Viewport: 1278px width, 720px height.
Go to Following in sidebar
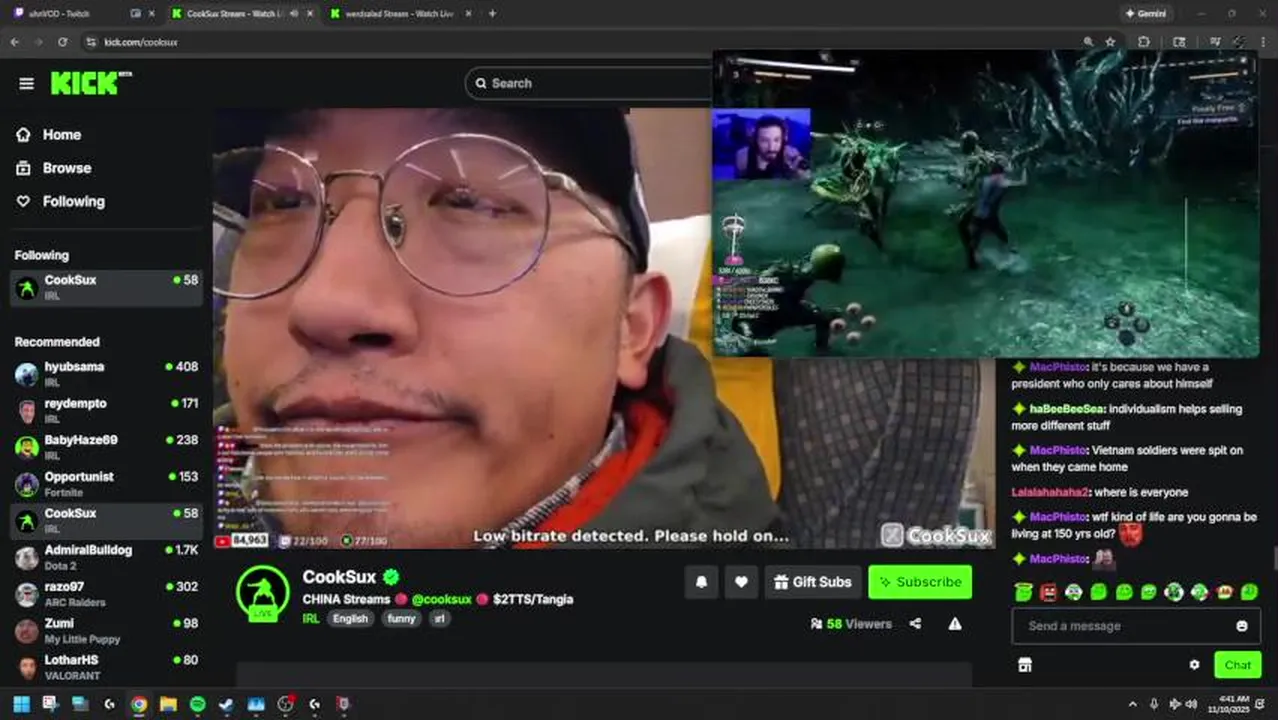click(73, 201)
